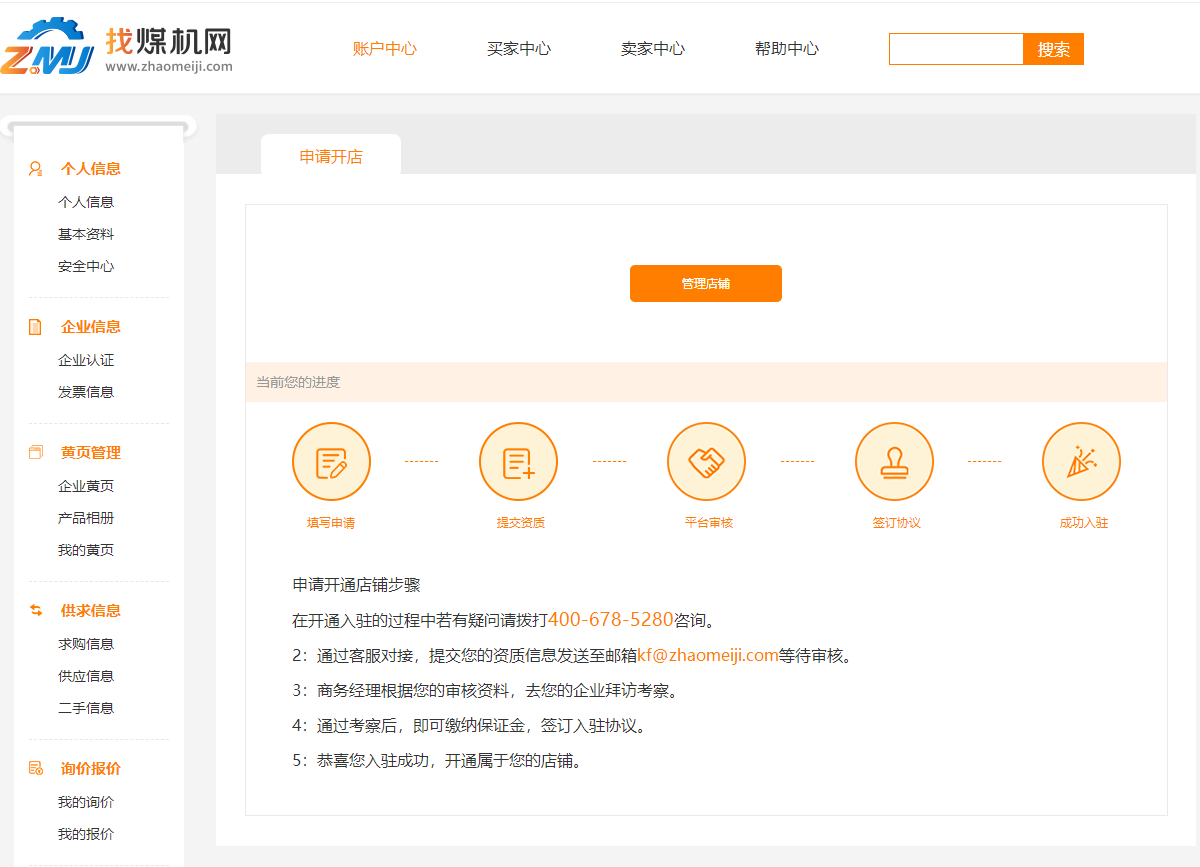Screen dimensions: 1200x867
Task: Click the 提交资质 document icon
Action: [x=518, y=461]
